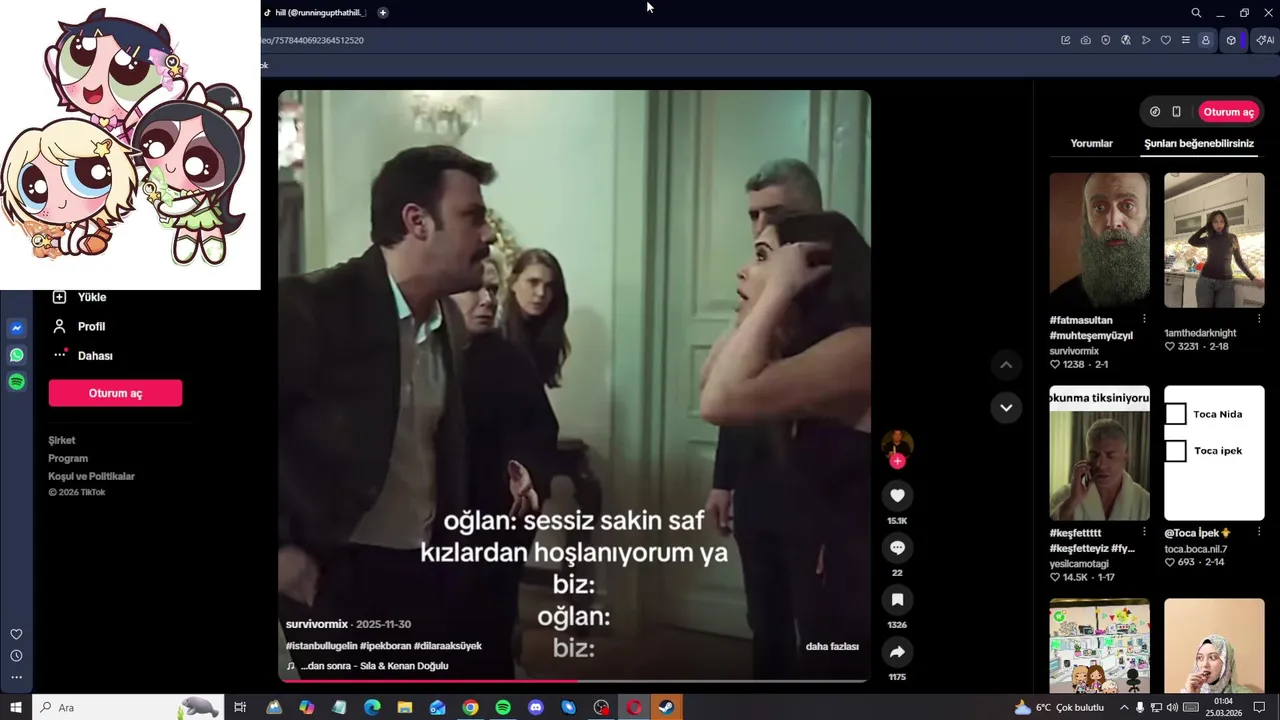The height and width of the screenshot is (720, 1280).
Task: Open options dots for 1amthedarknight video
Action: coord(1258,319)
